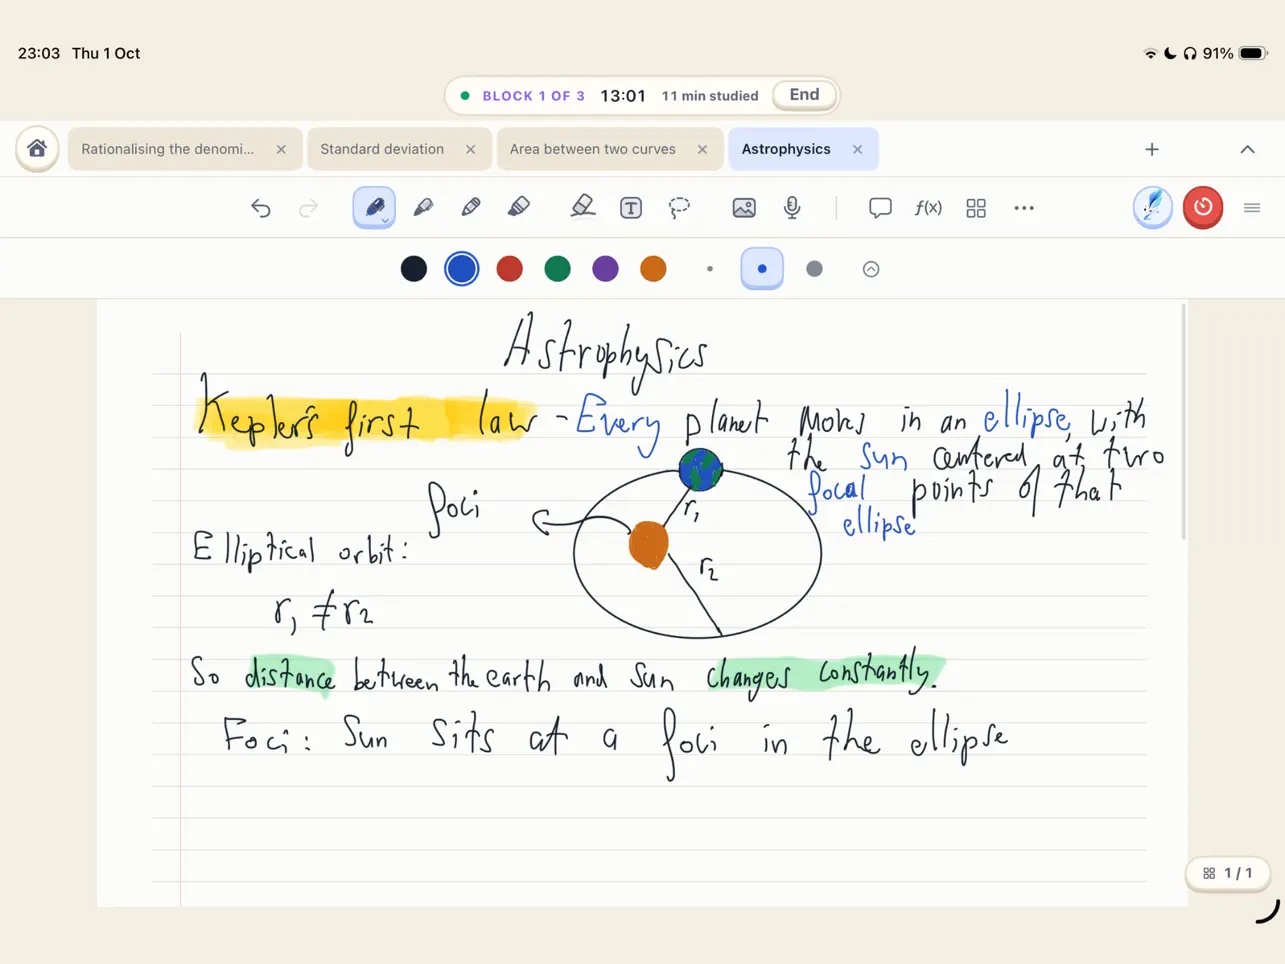Open the f(x) math input
Screen dimensions: 1285x964
(928, 208)
